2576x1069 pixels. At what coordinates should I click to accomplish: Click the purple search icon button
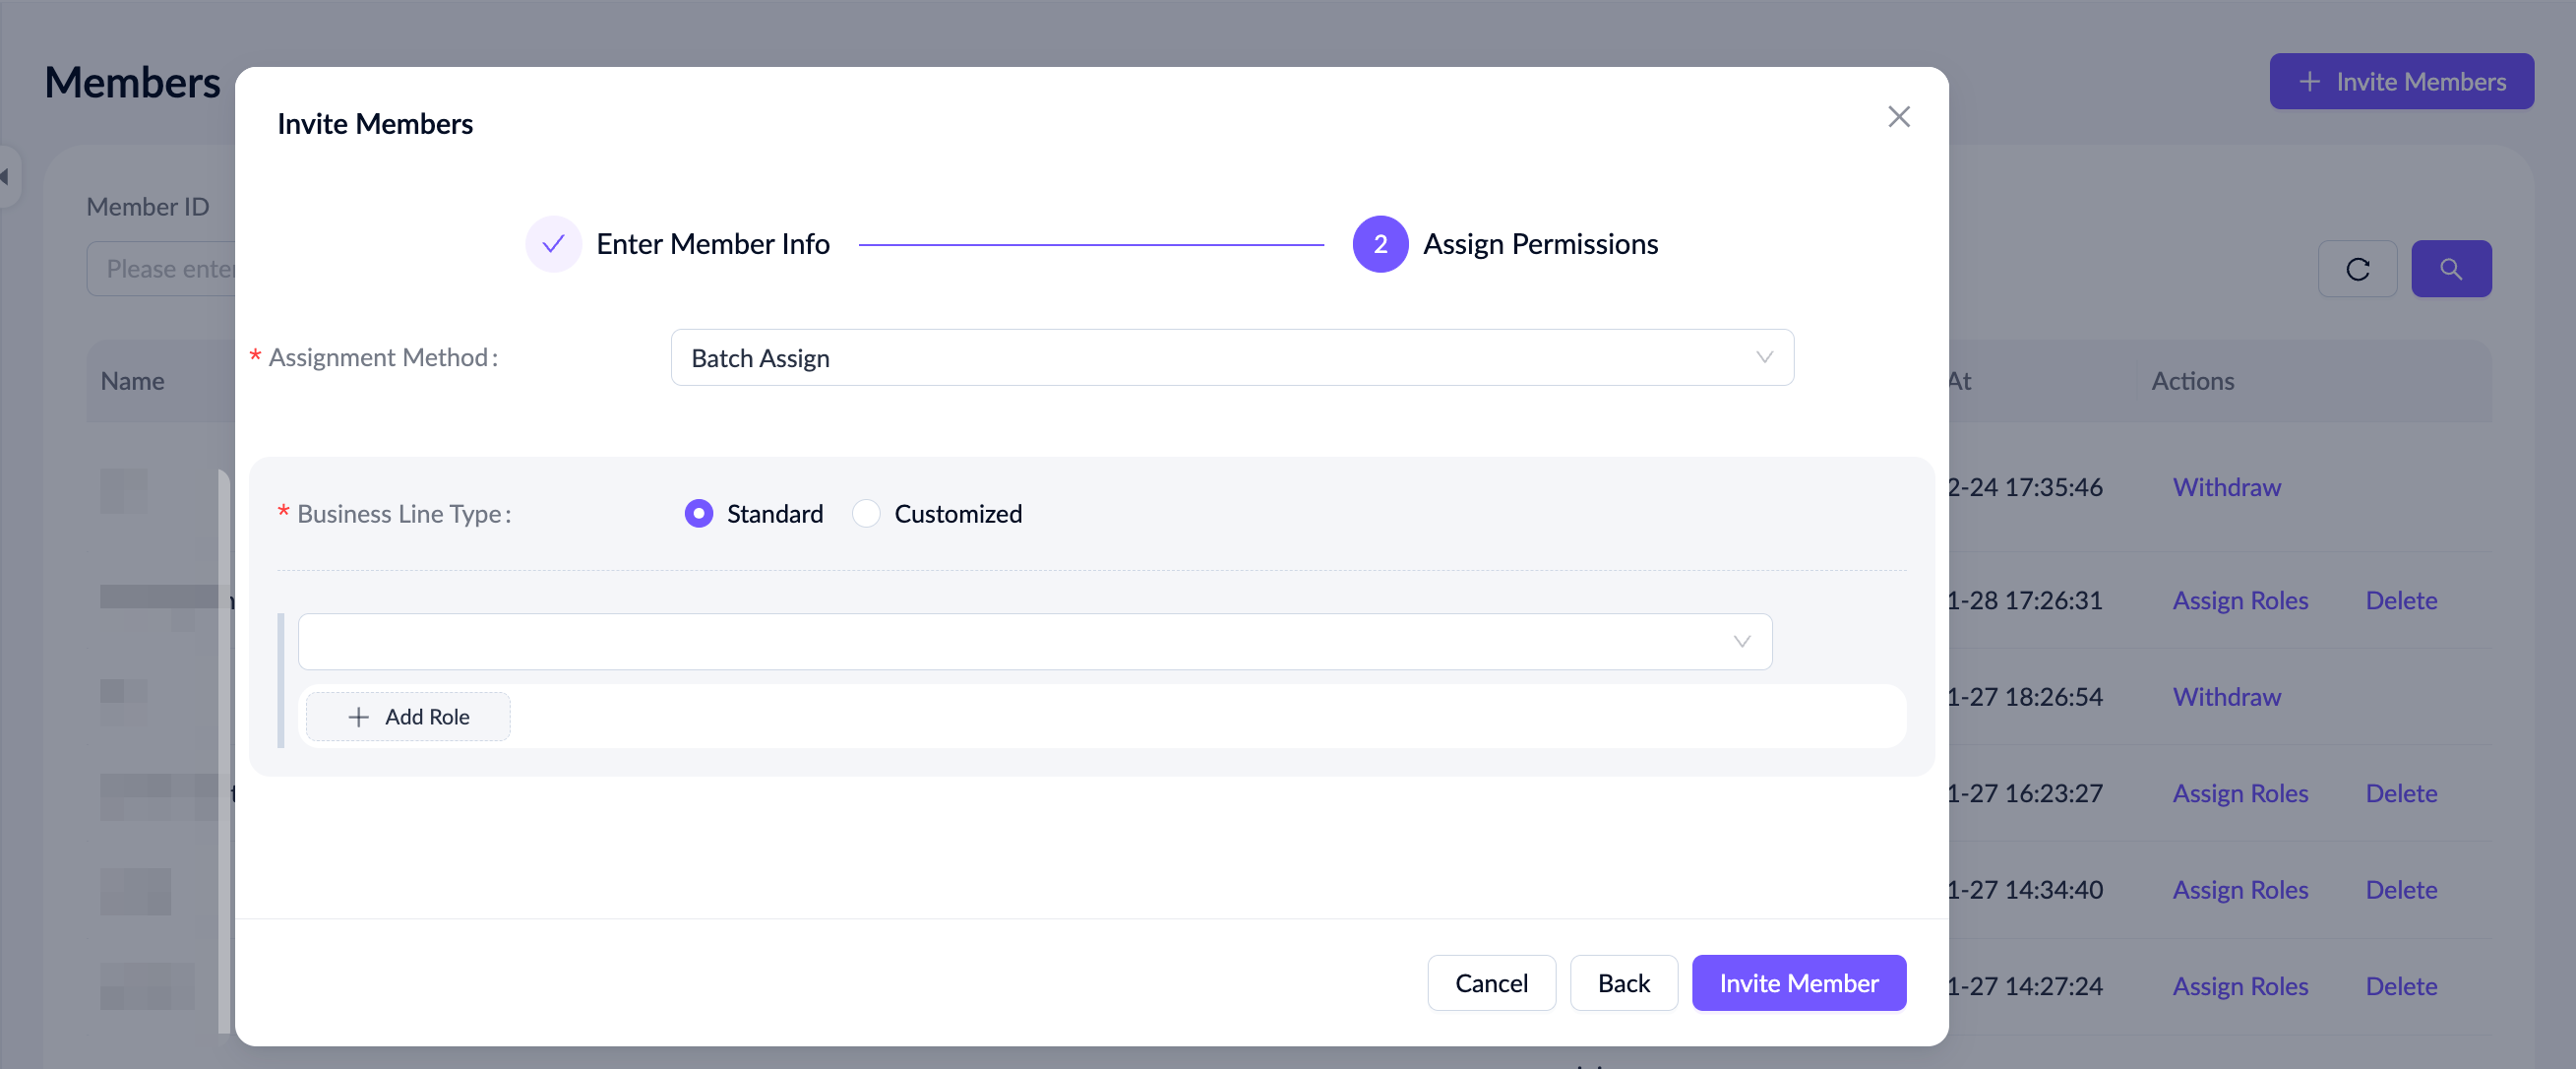pos(2450,269)
